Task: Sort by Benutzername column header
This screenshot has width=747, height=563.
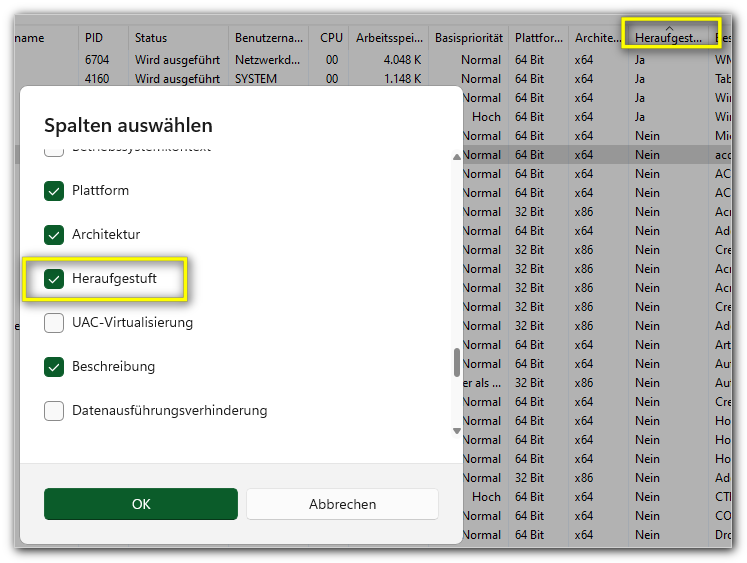Action: click(x=268, y=38)
